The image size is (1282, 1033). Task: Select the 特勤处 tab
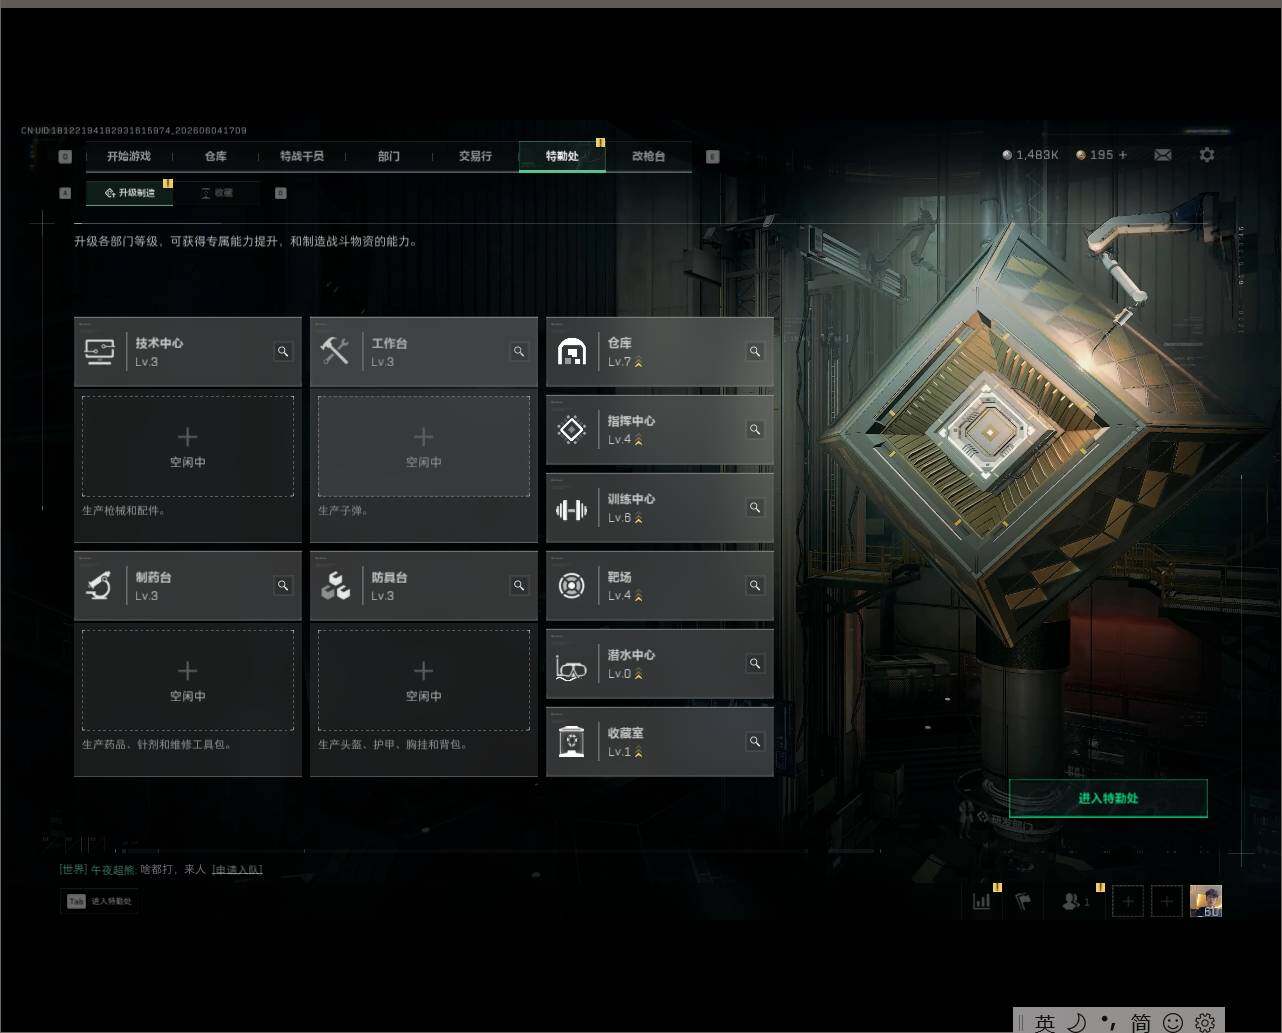(x=562, y=156)
